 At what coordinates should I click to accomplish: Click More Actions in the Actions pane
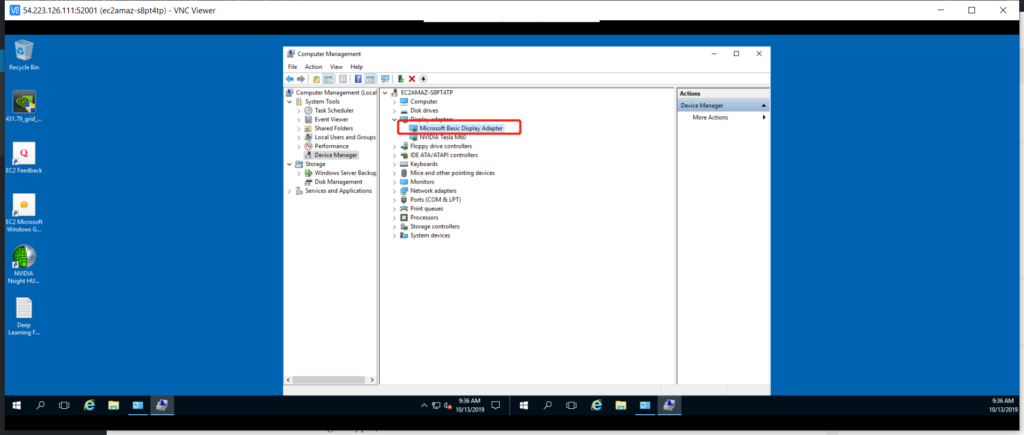(710, 117)
